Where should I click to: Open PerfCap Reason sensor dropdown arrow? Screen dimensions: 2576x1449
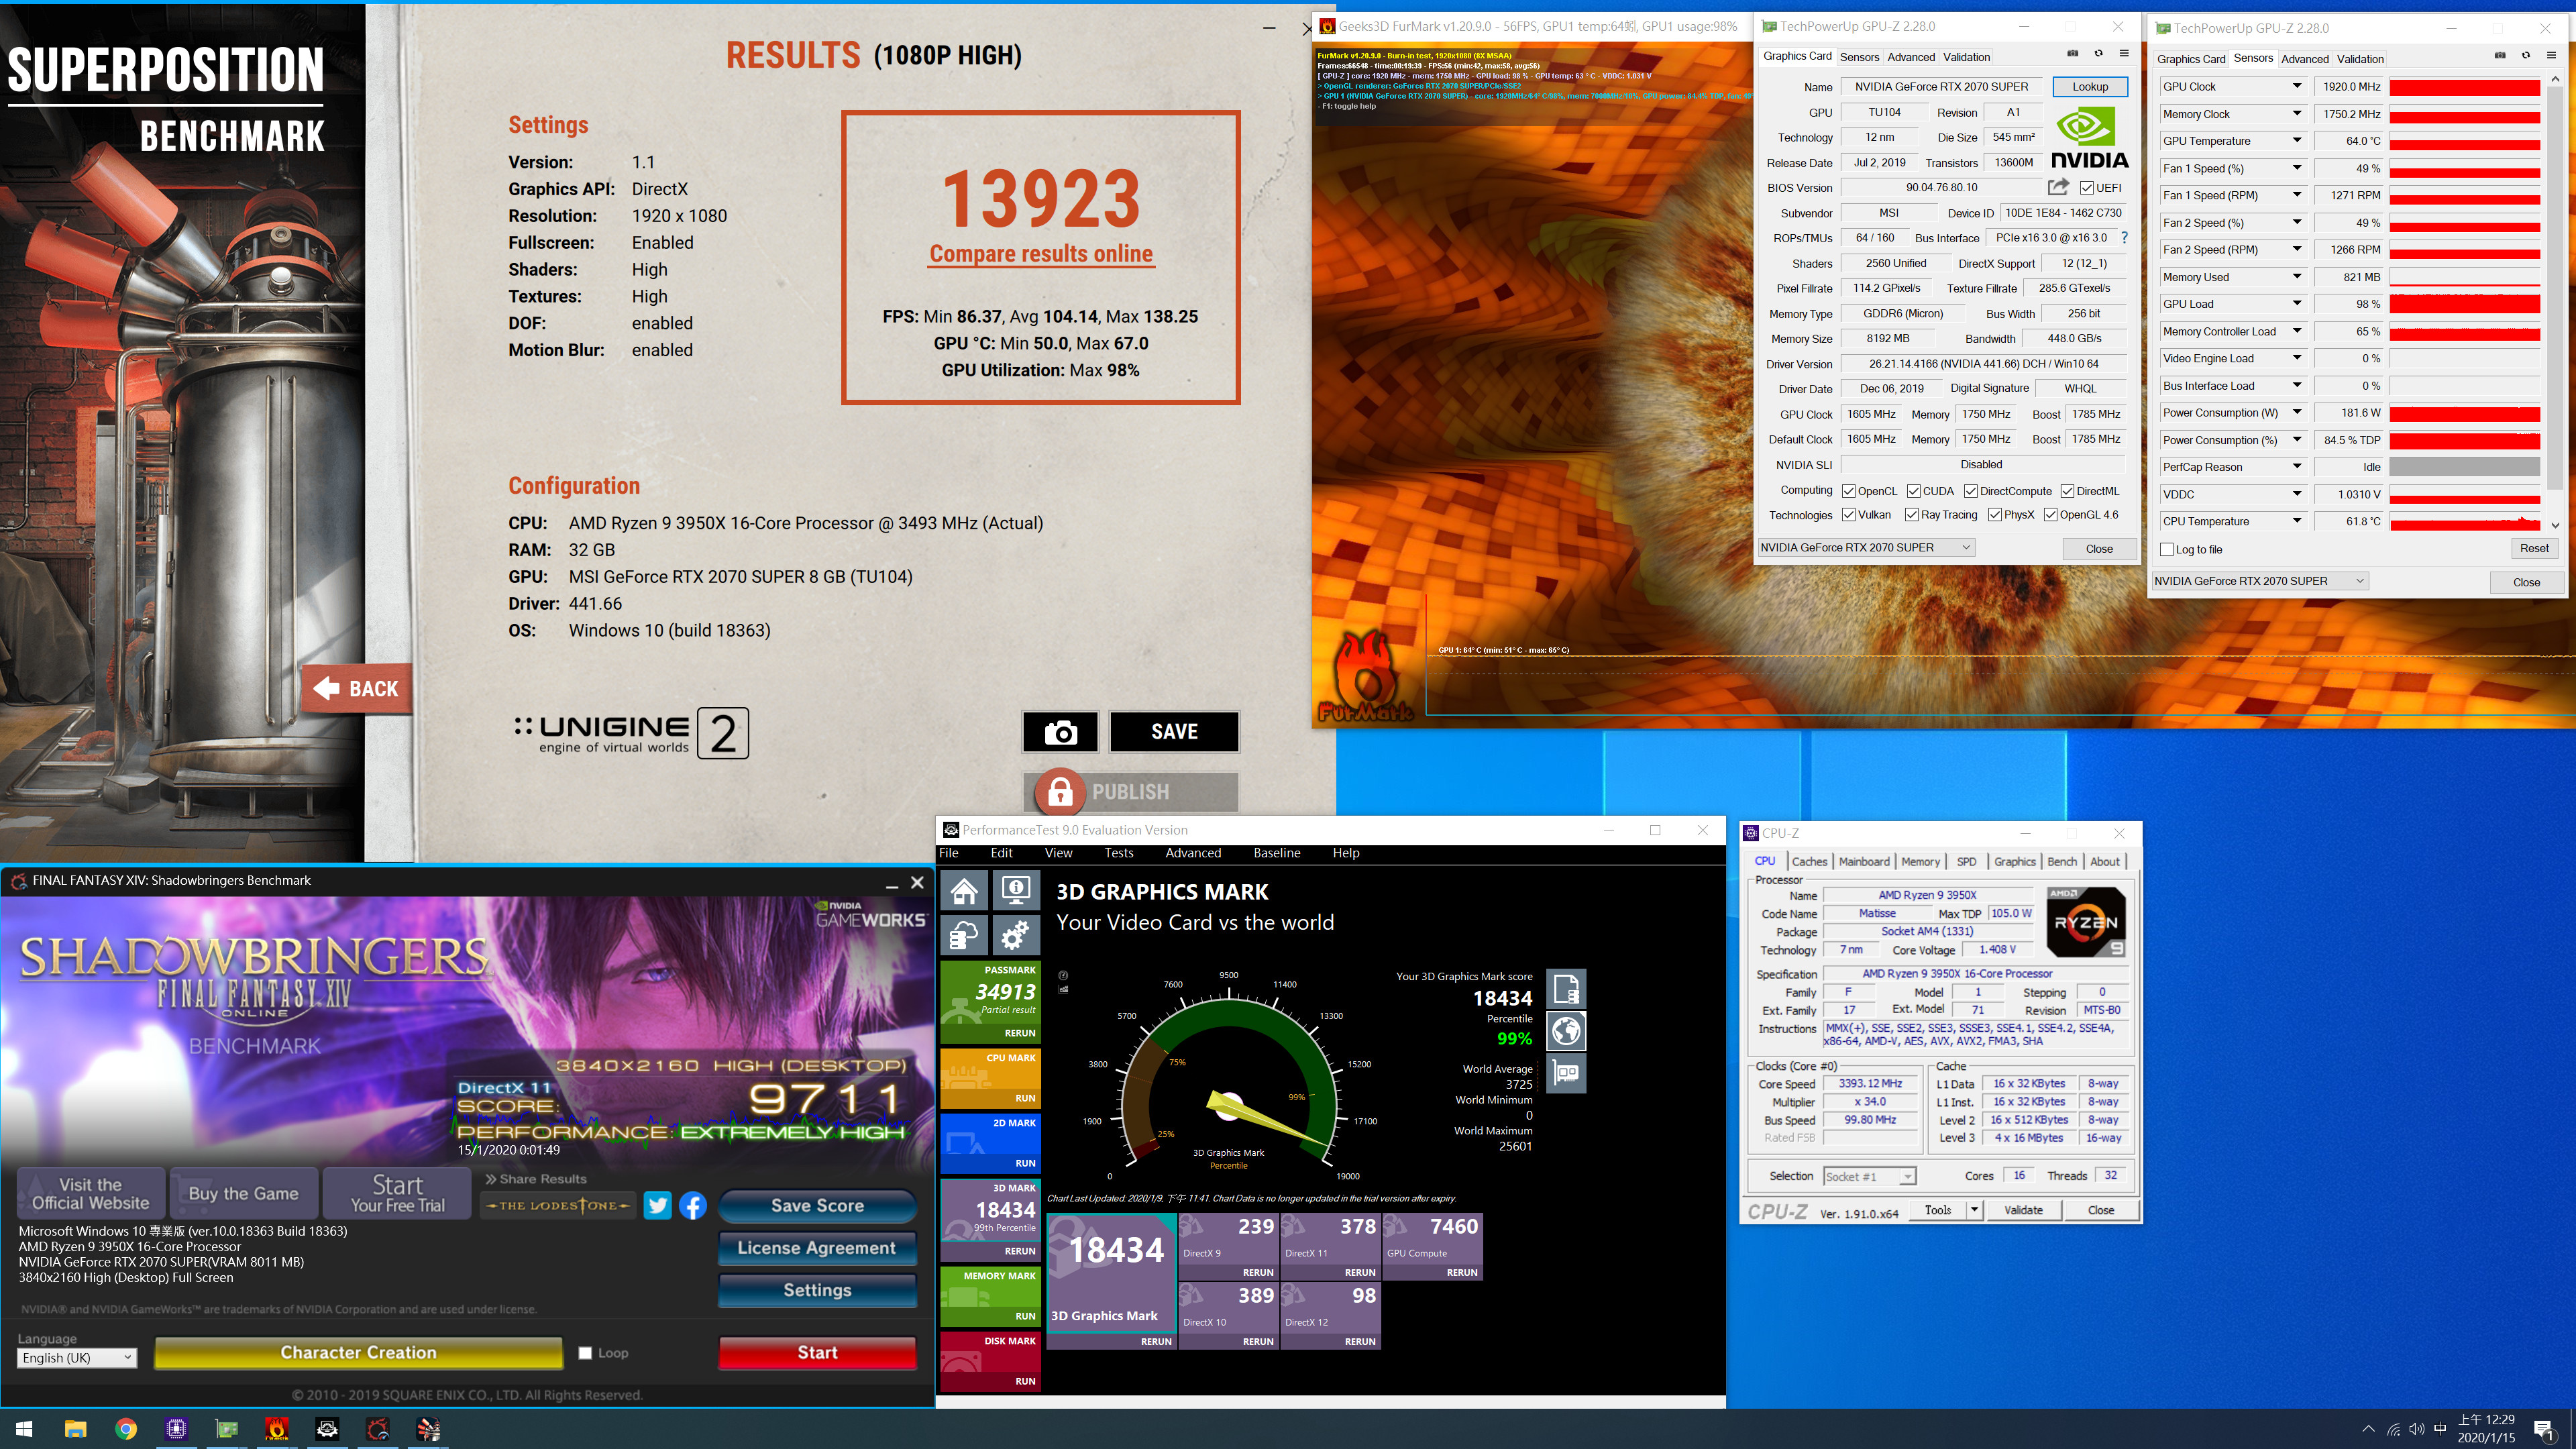(2297, 467)
